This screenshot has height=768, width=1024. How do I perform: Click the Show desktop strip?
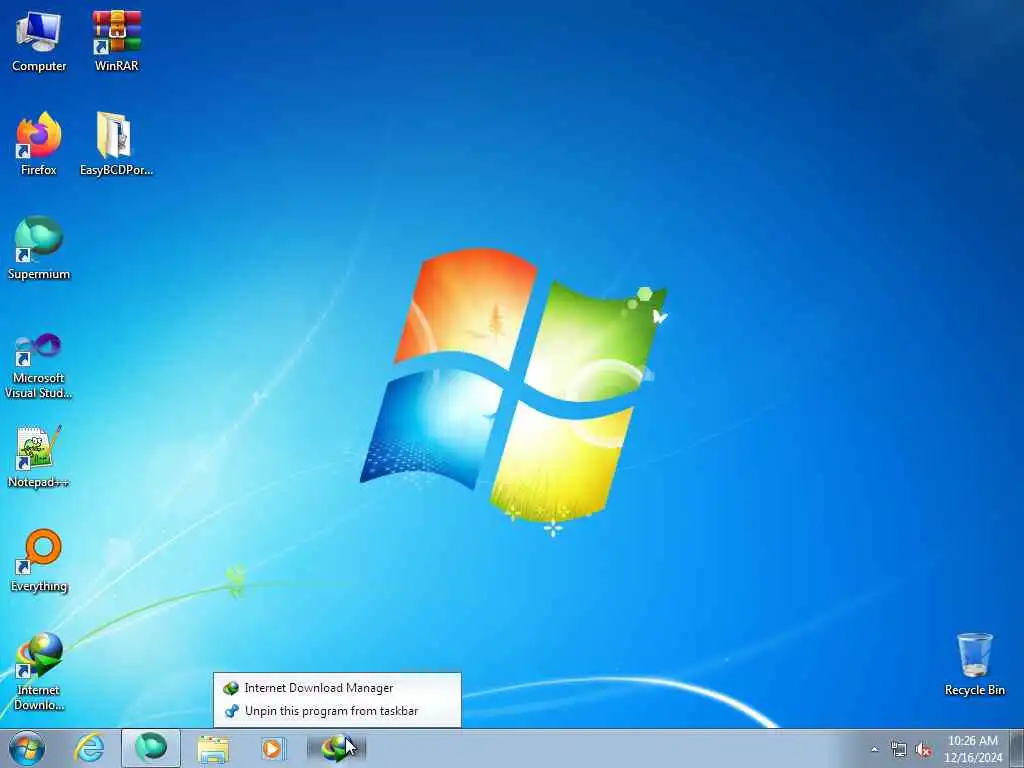1017,749
